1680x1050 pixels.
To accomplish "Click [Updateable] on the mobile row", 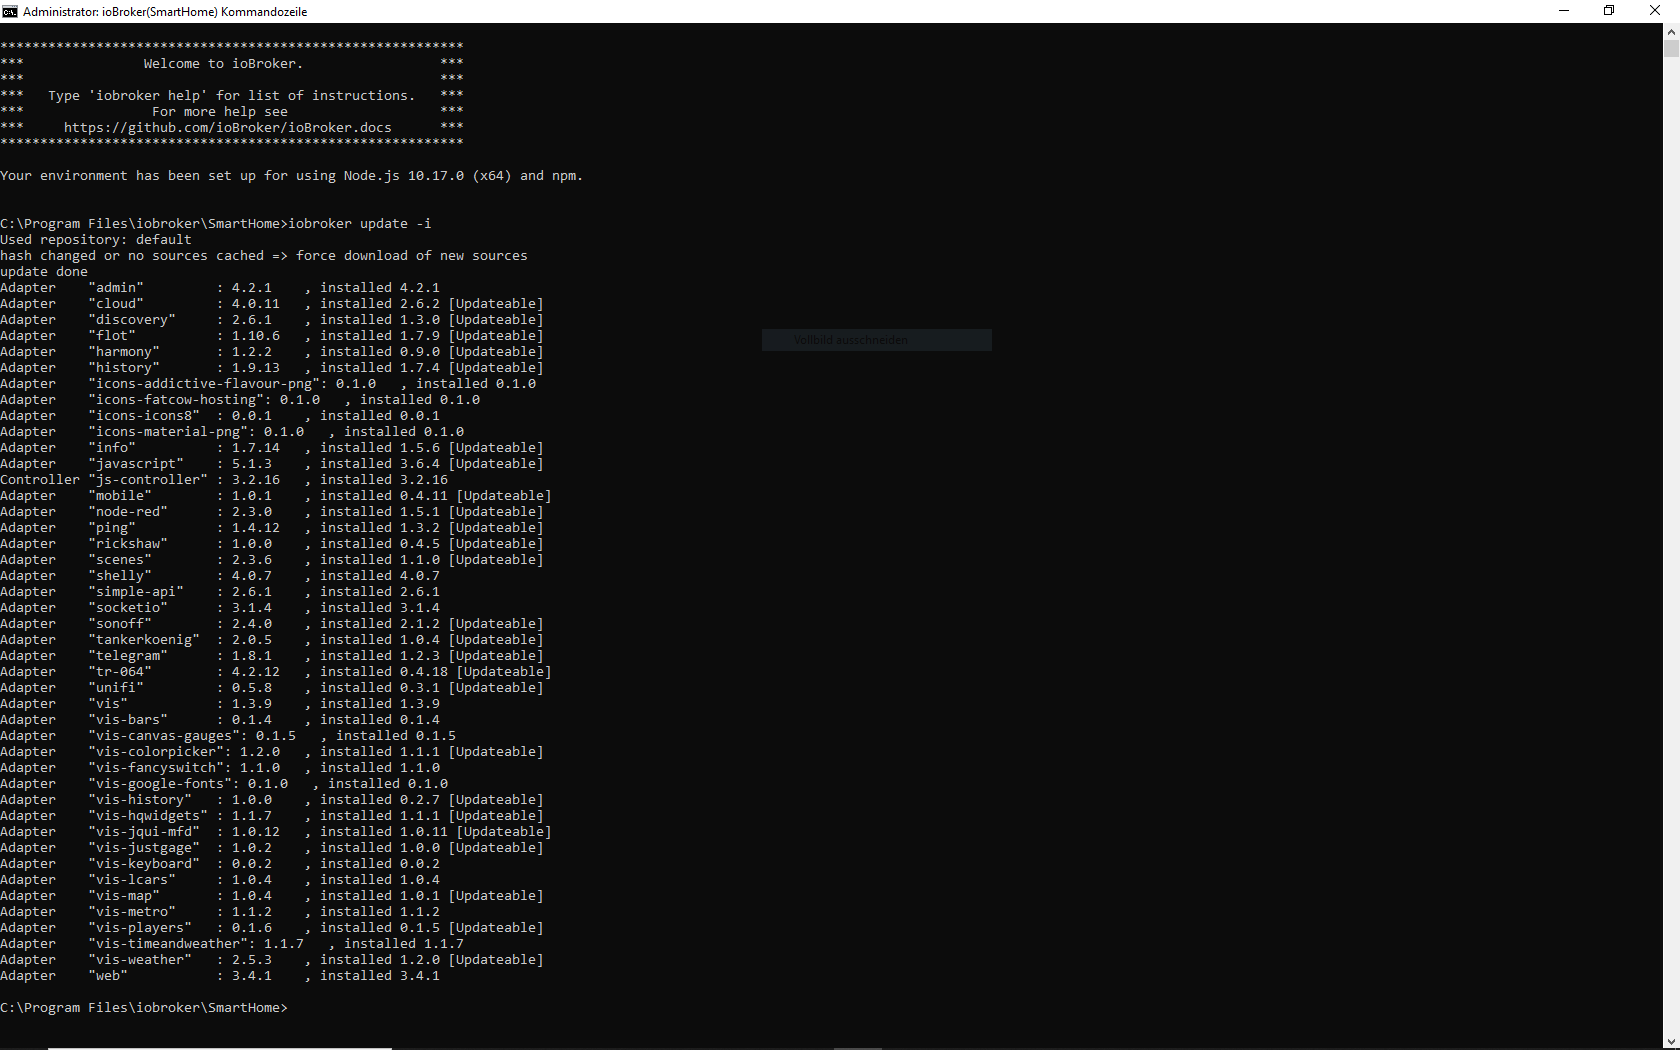I will (x=504, y=496).
